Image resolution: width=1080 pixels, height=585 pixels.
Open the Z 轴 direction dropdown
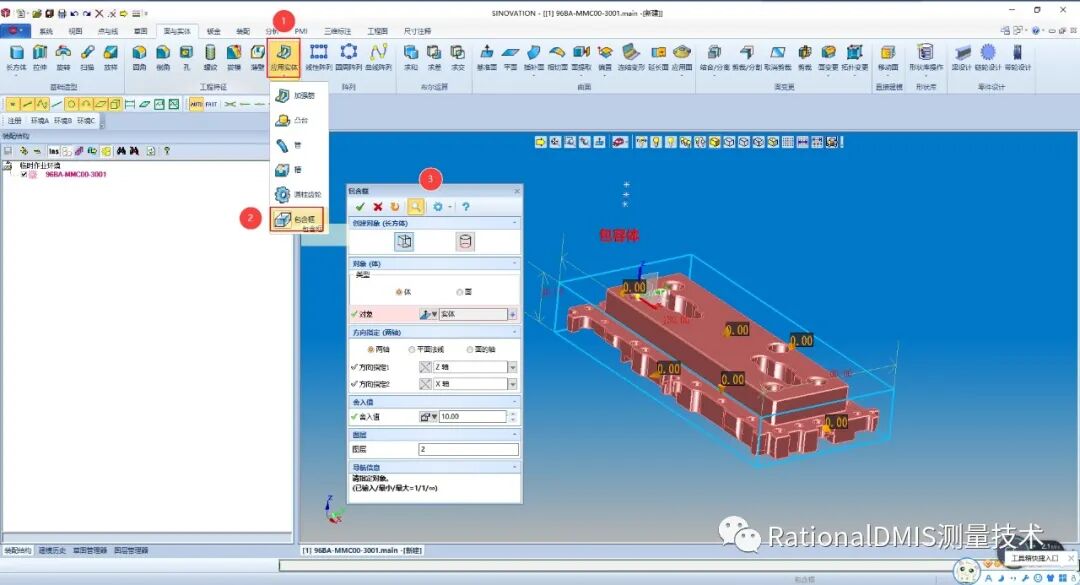(512, 367)
